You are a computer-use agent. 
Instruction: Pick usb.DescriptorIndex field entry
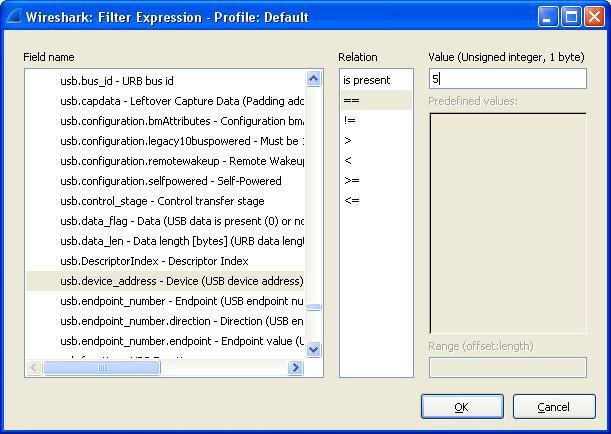click(153, 261)
